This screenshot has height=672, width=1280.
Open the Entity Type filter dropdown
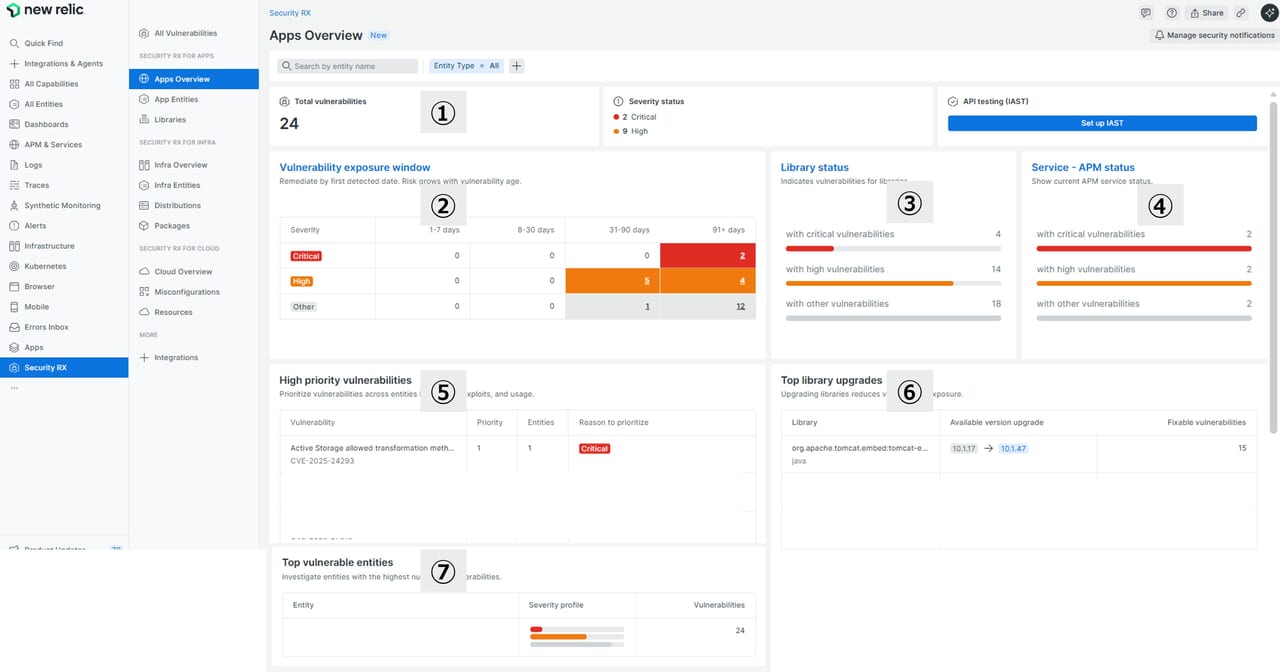point(465,66)
